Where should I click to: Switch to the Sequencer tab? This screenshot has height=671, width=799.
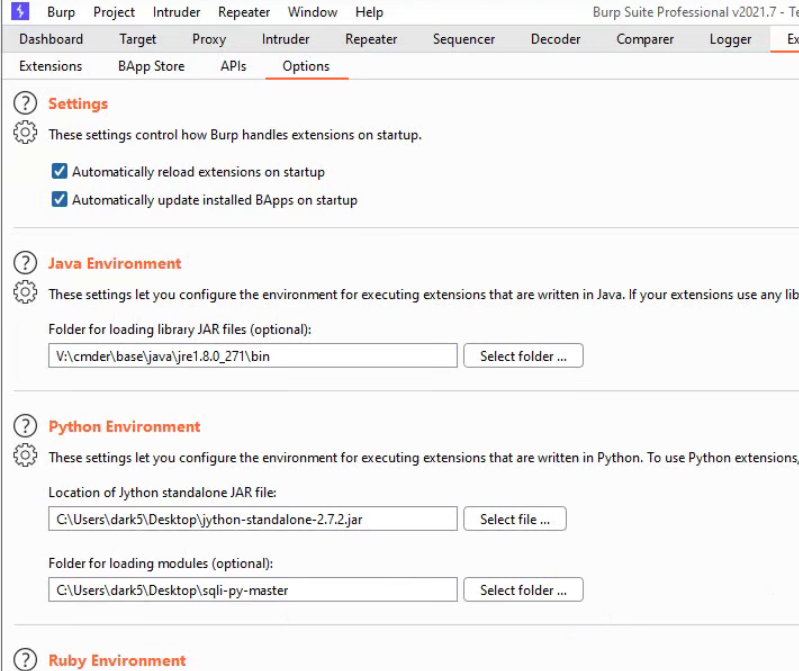(x=464, y=39)
